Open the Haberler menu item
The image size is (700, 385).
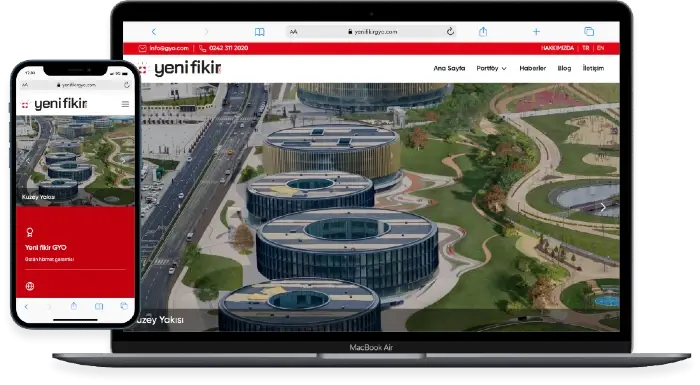[533, 68]
